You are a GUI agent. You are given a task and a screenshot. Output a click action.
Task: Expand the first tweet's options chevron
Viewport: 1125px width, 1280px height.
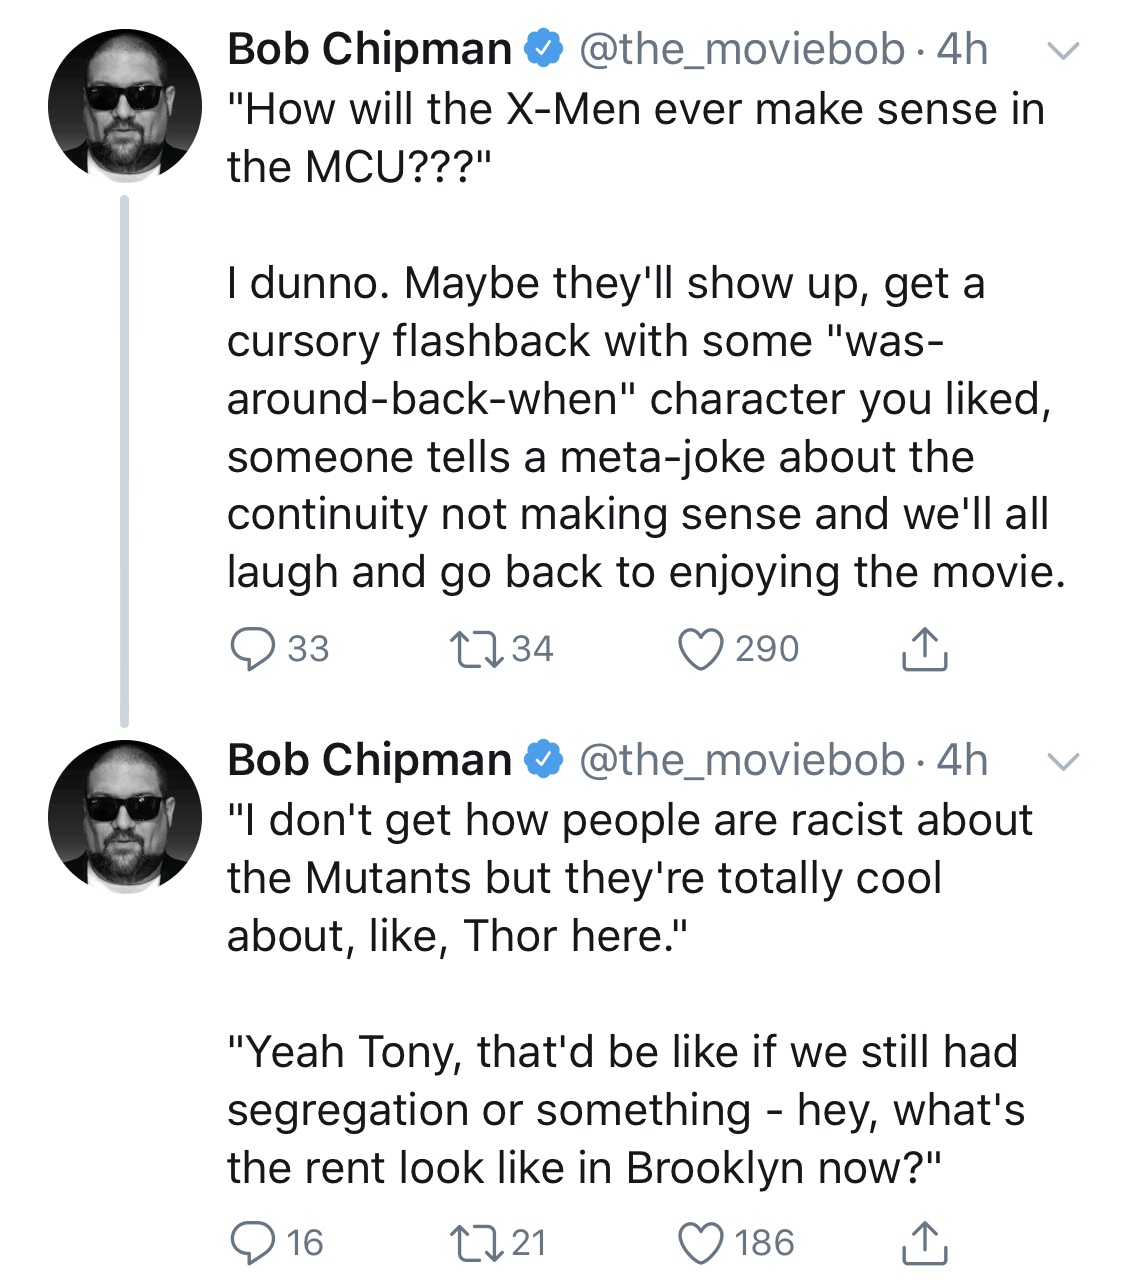1062,50
